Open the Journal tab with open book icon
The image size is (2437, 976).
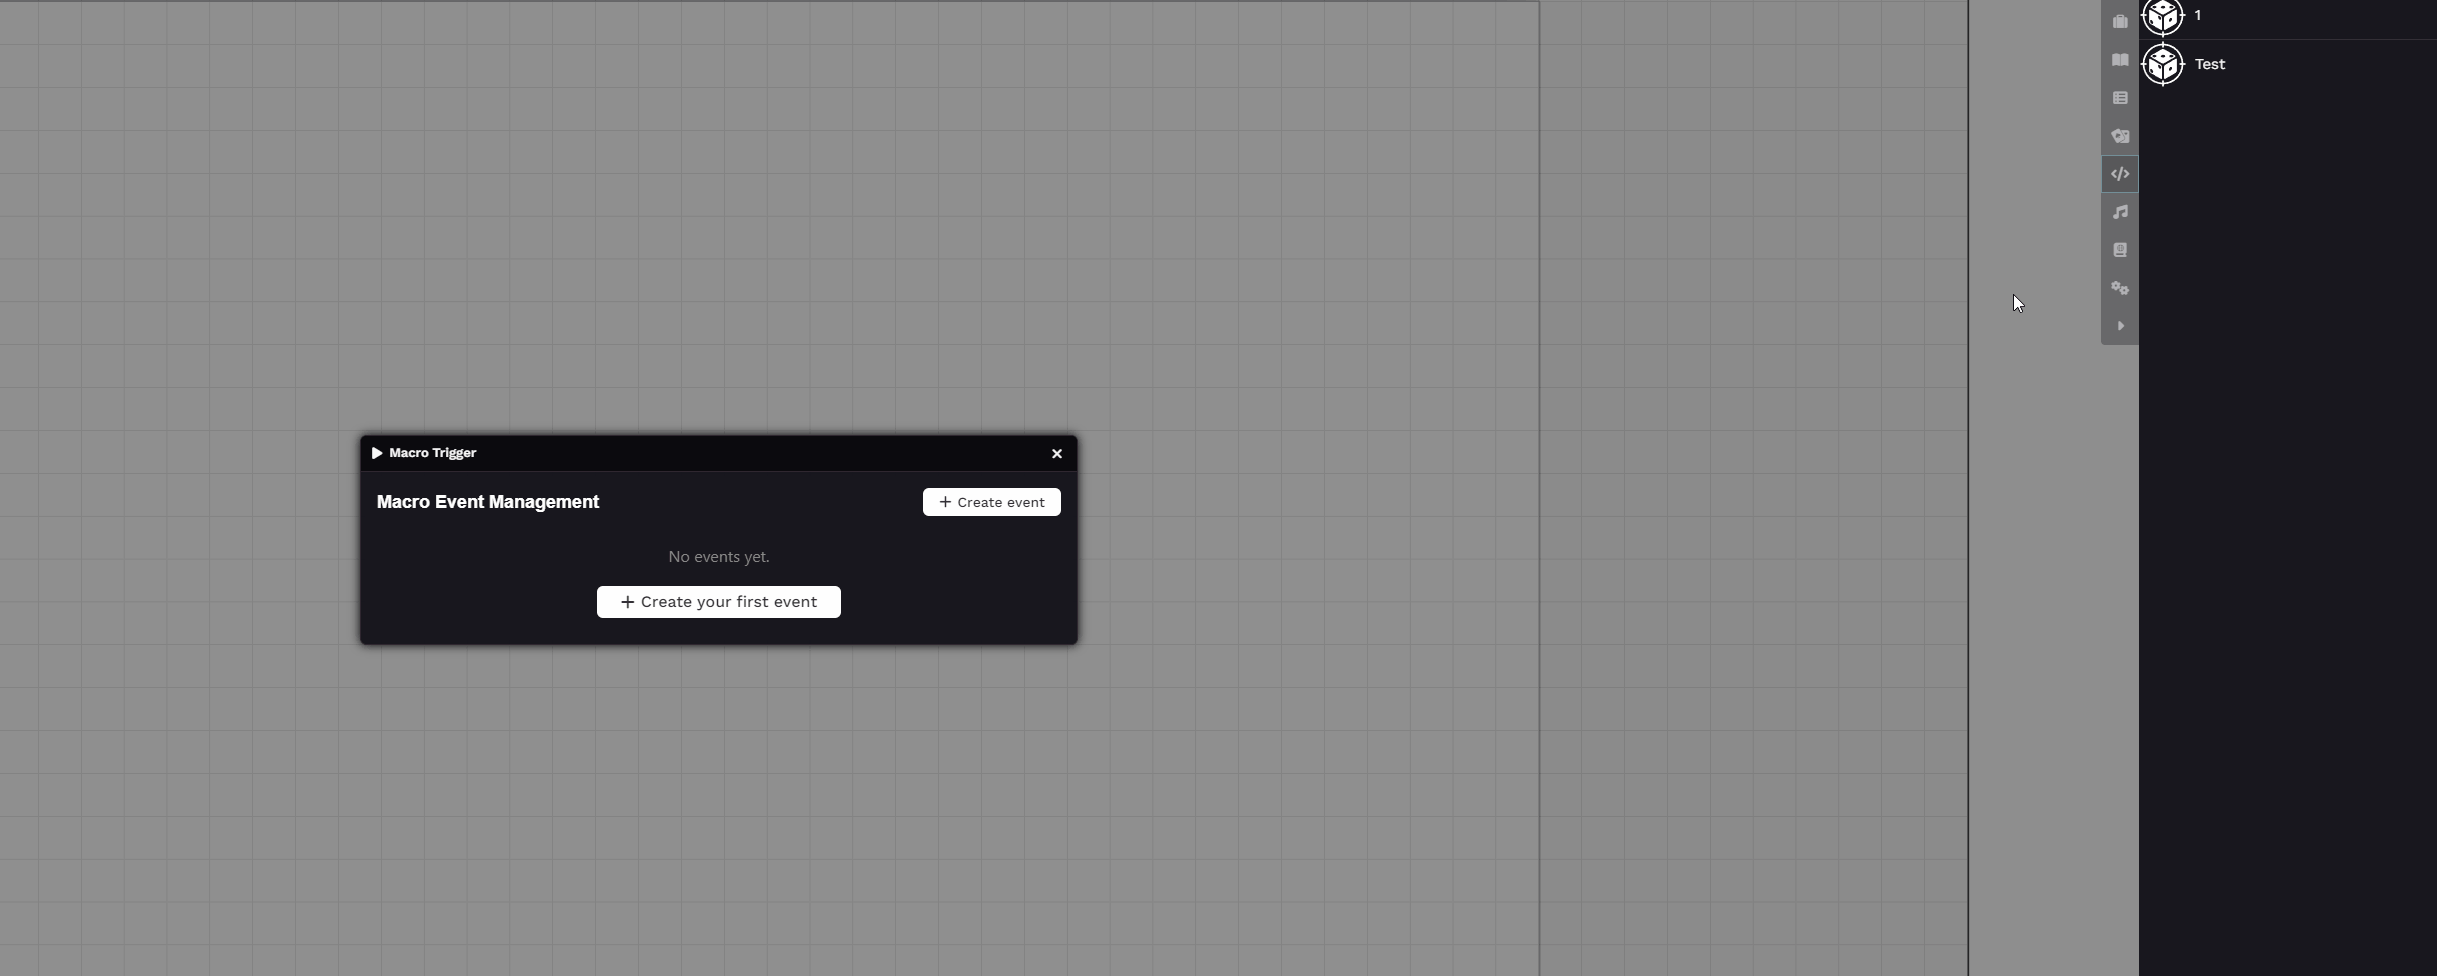pyautogui.click(x=2119, y=60)
